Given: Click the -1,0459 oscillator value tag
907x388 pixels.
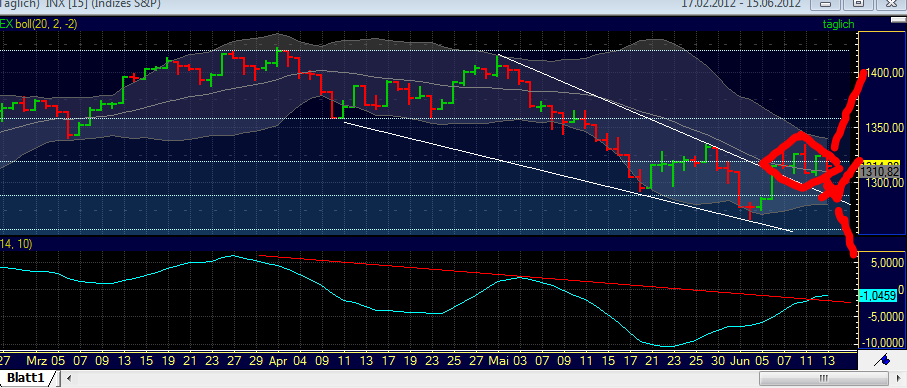Looking at the screenshot, I should pyautogui.click(x=878, y=295).
